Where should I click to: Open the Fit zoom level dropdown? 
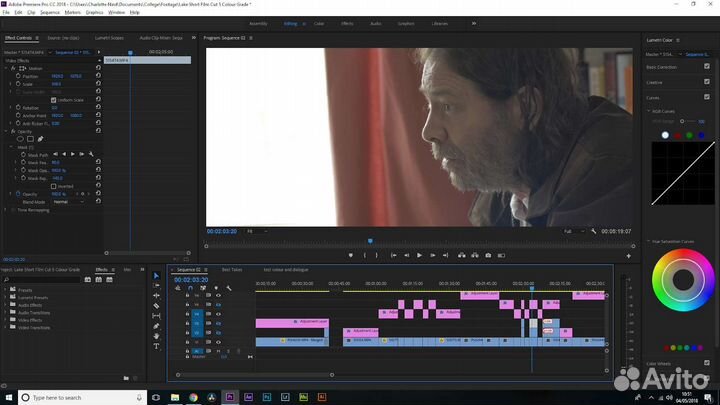tap(258, 231)
